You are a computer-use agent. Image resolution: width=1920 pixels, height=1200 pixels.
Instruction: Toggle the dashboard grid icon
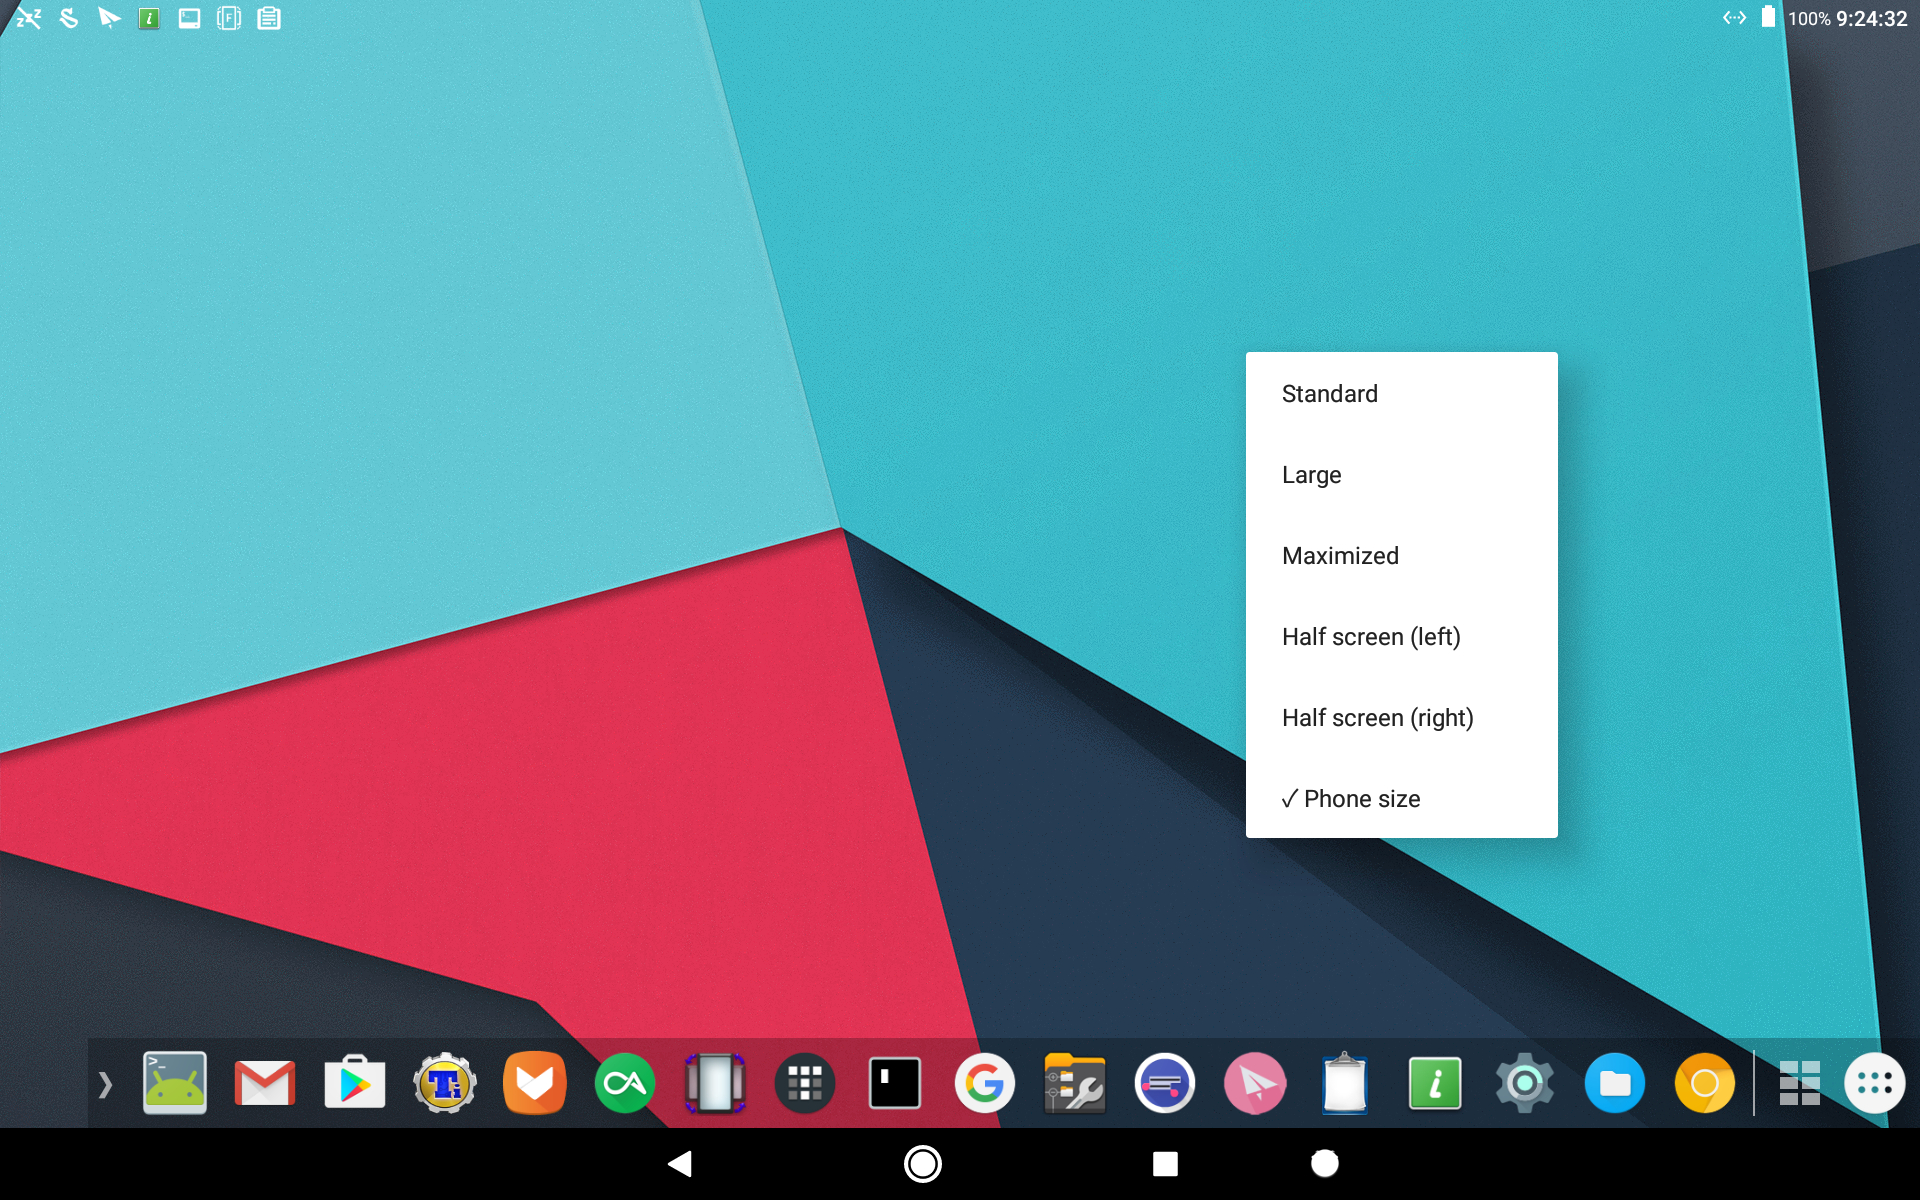point(1799,1083)
